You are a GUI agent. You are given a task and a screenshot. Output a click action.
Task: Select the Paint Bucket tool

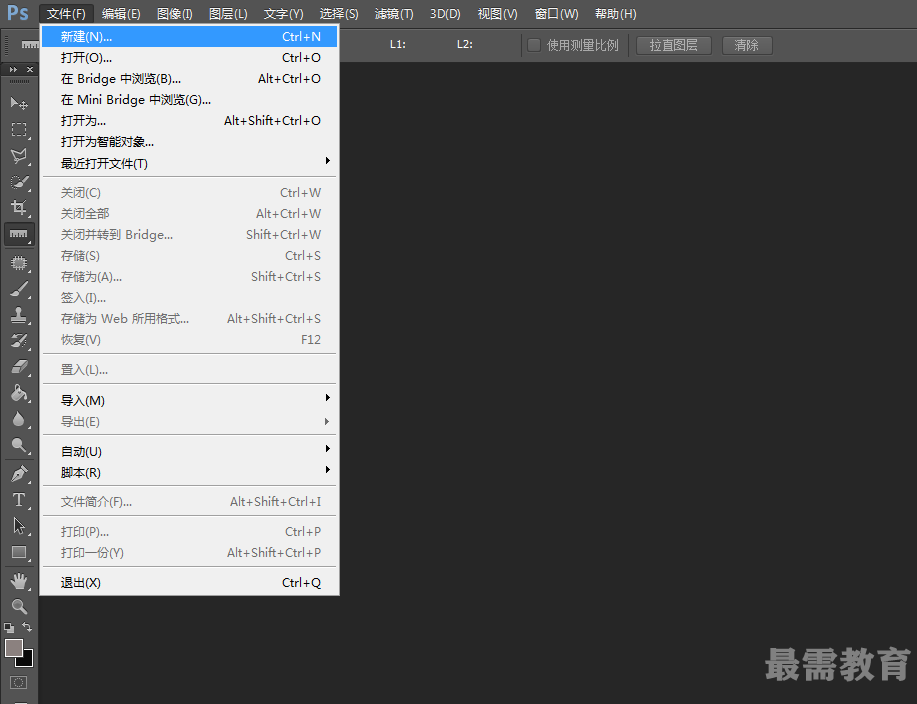point(19,393)
